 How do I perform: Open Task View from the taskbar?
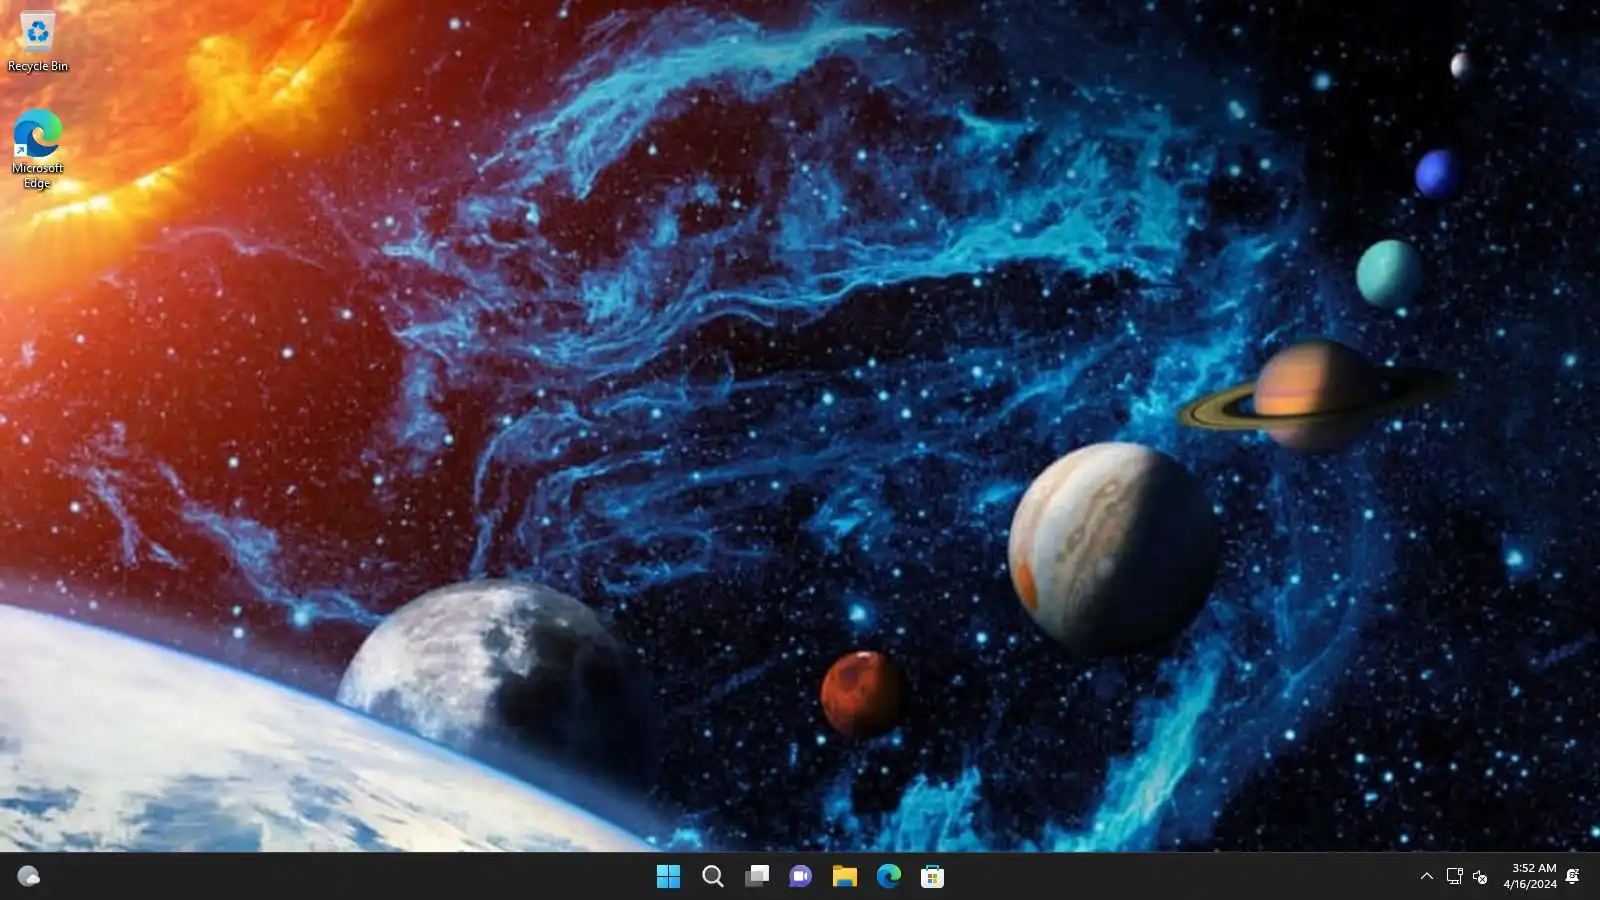pos(756,877)
